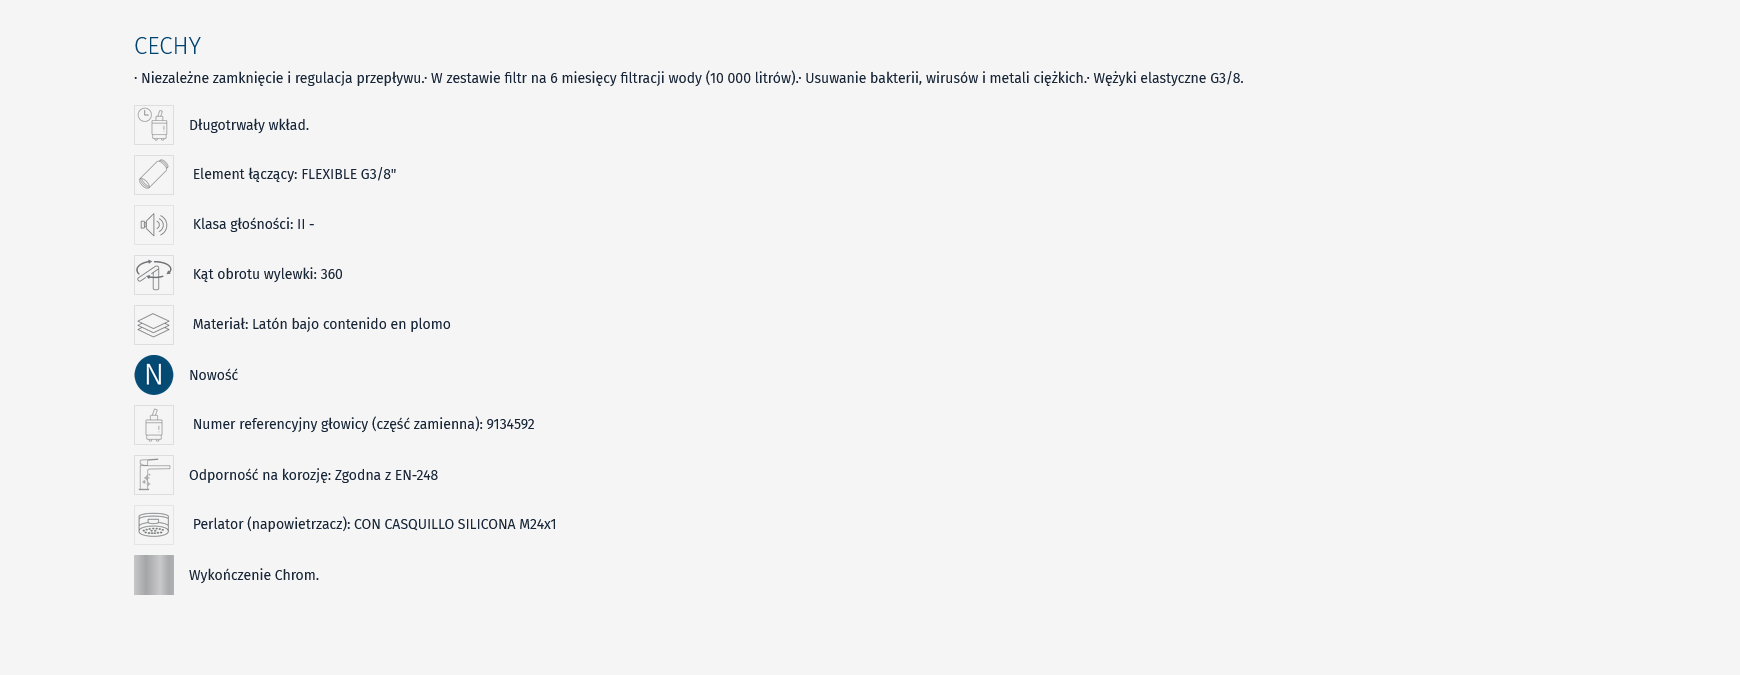Screen dimensions: 1740x675
Task: Click the corrosion resistance faucet icon
Action: (154, 475)
